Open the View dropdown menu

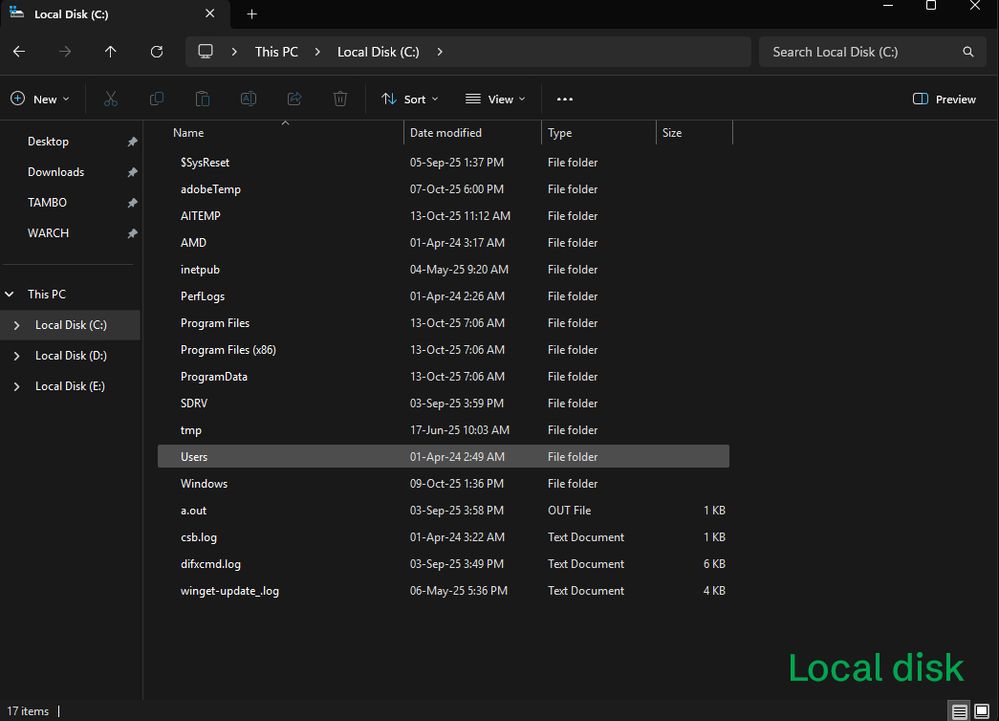tap(495, 99)
